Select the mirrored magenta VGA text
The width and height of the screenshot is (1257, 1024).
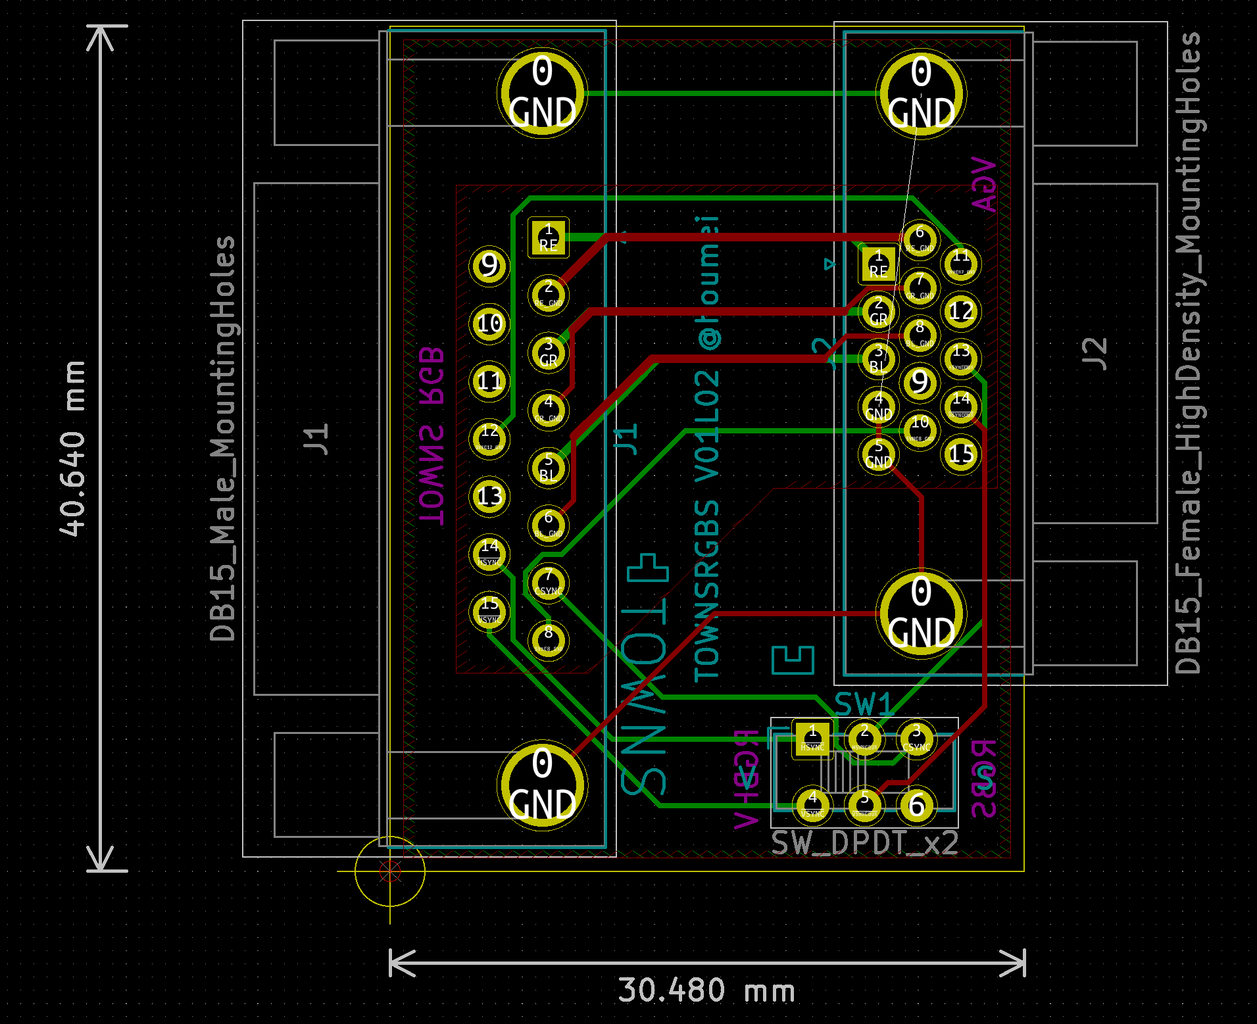[984, 184]
